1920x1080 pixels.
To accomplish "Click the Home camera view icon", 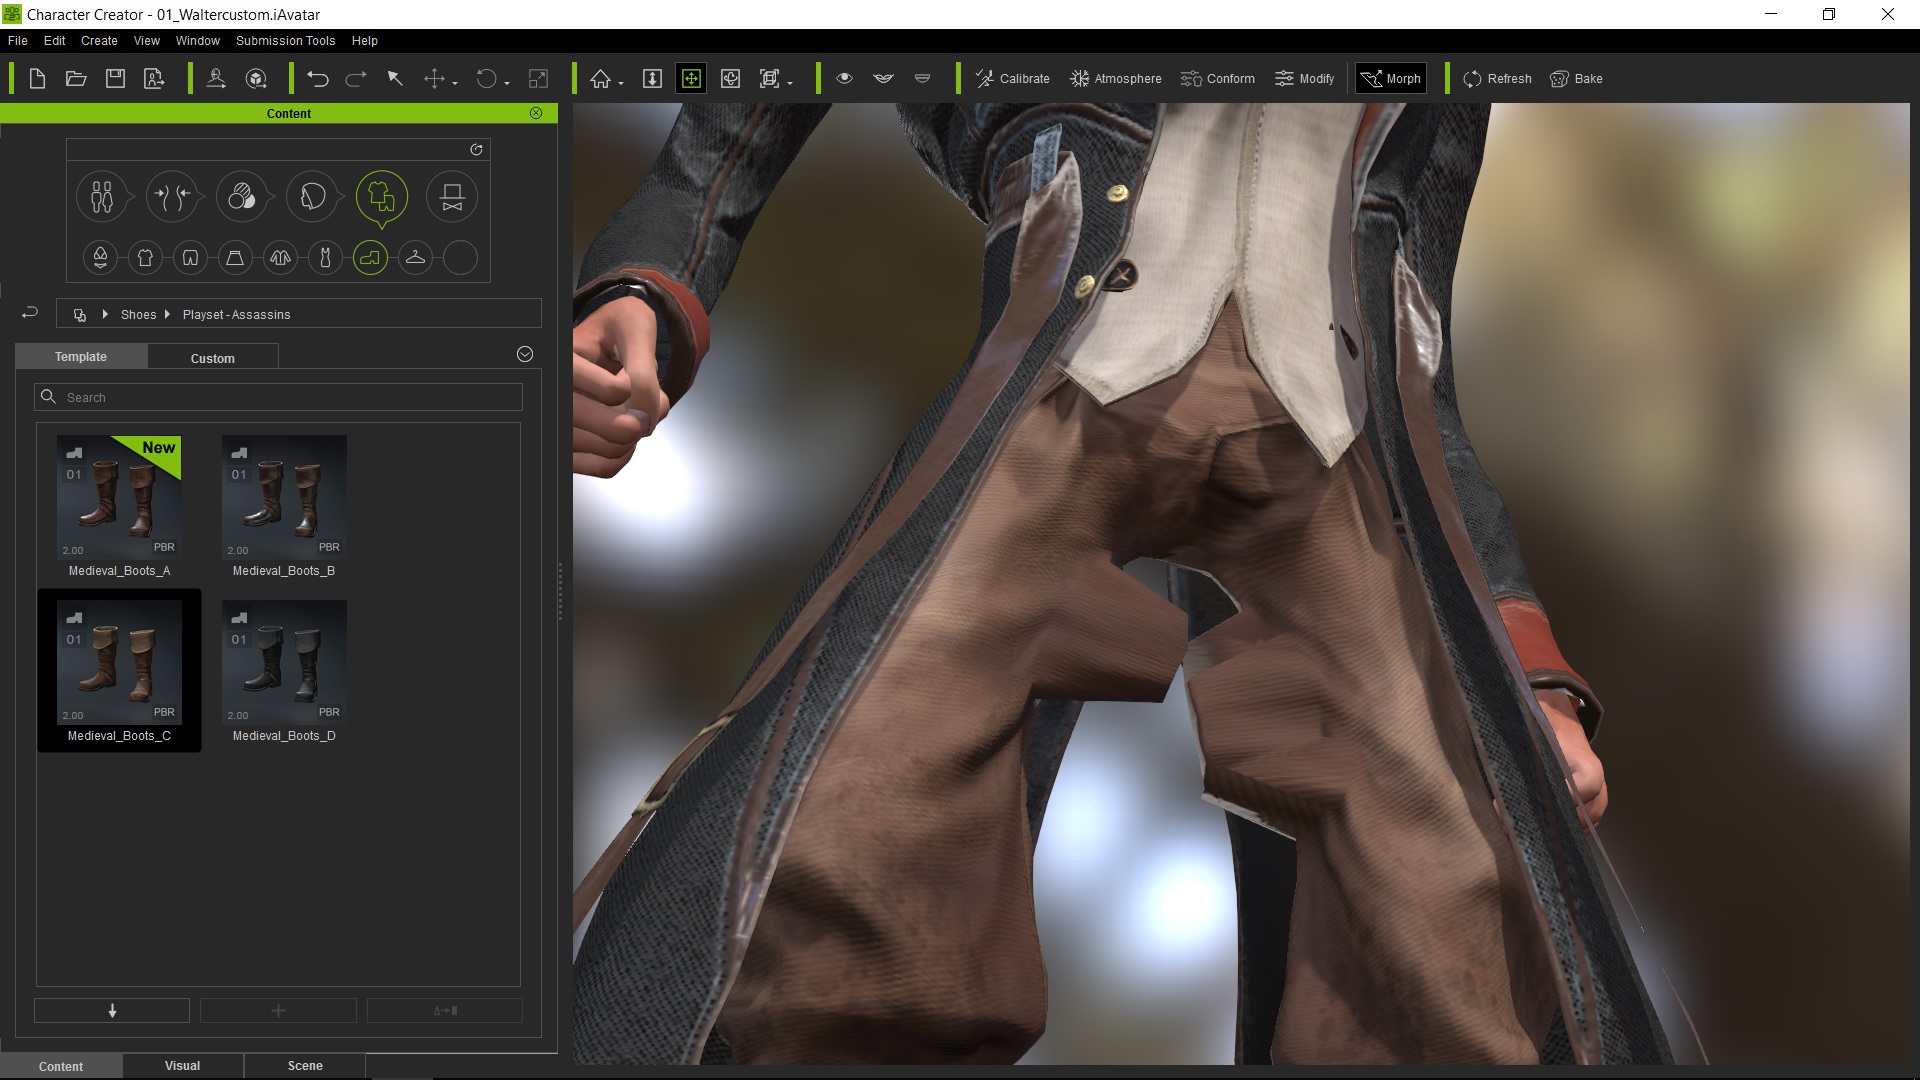I will pos(600,79).
